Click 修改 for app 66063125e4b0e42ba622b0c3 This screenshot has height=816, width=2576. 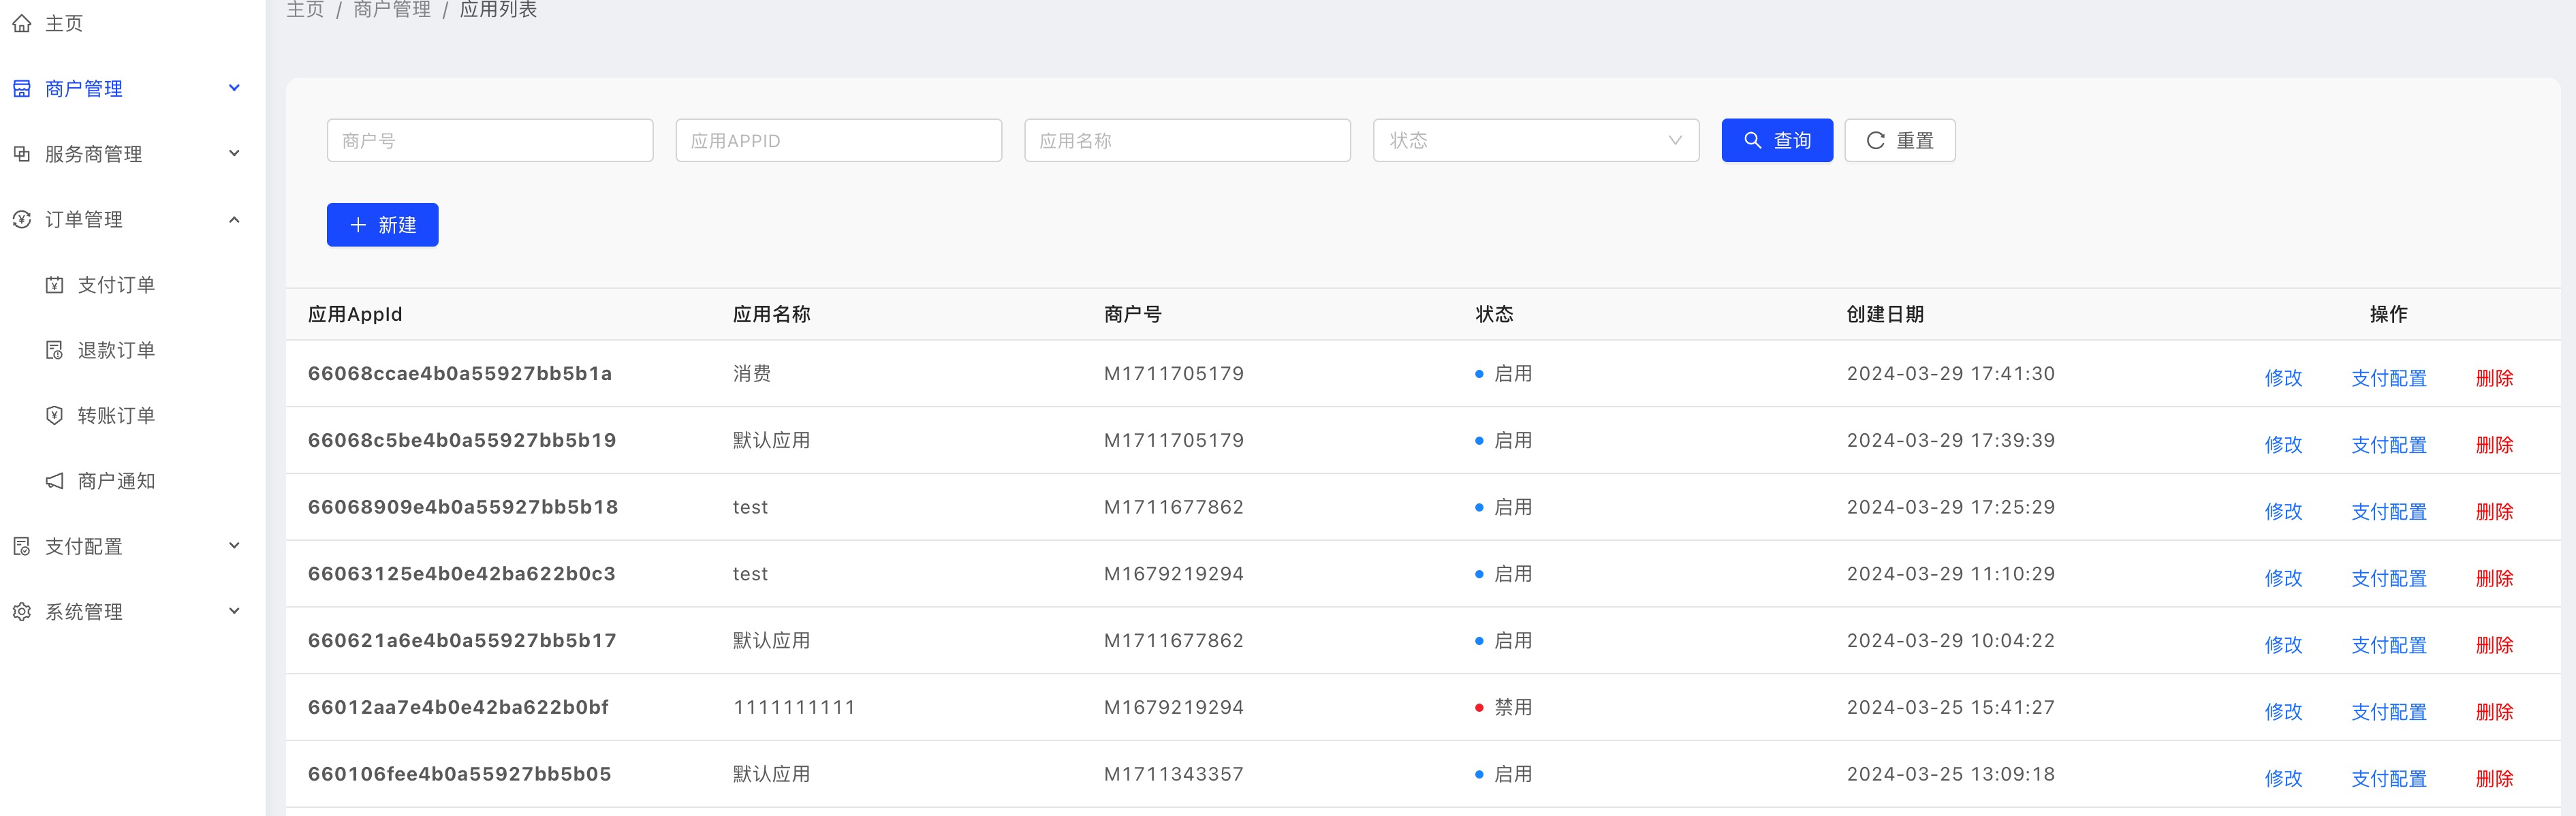(x=2283, y=578)
